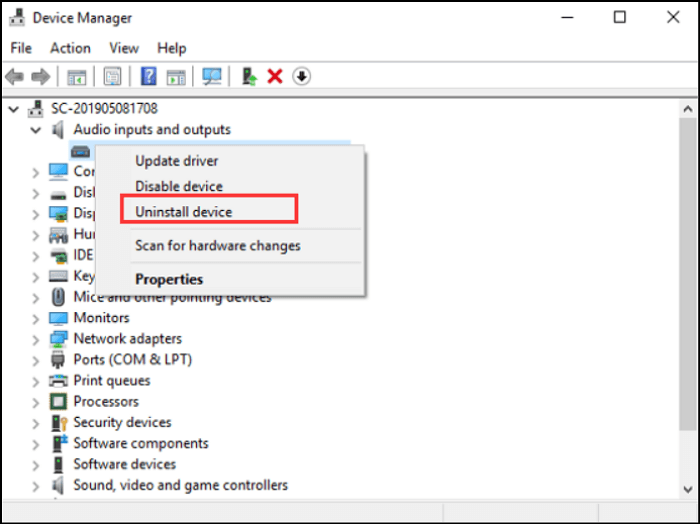Click Scan for hardware changes monitor icon

(x=212, y=77)
